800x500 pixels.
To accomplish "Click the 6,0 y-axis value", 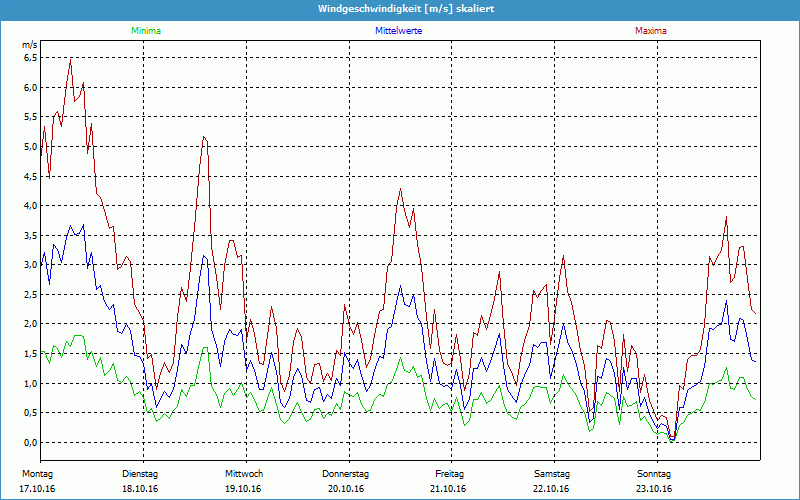I will click(31, 88).
